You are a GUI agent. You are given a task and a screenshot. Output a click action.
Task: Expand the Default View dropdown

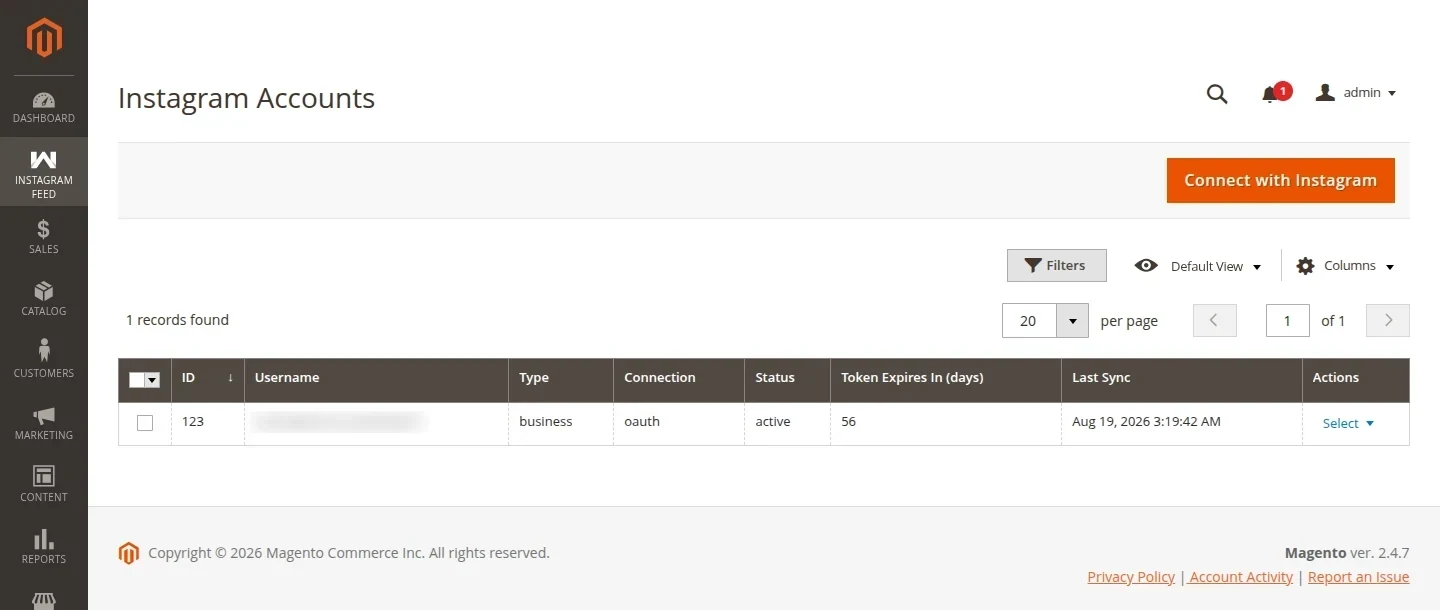1198,266
